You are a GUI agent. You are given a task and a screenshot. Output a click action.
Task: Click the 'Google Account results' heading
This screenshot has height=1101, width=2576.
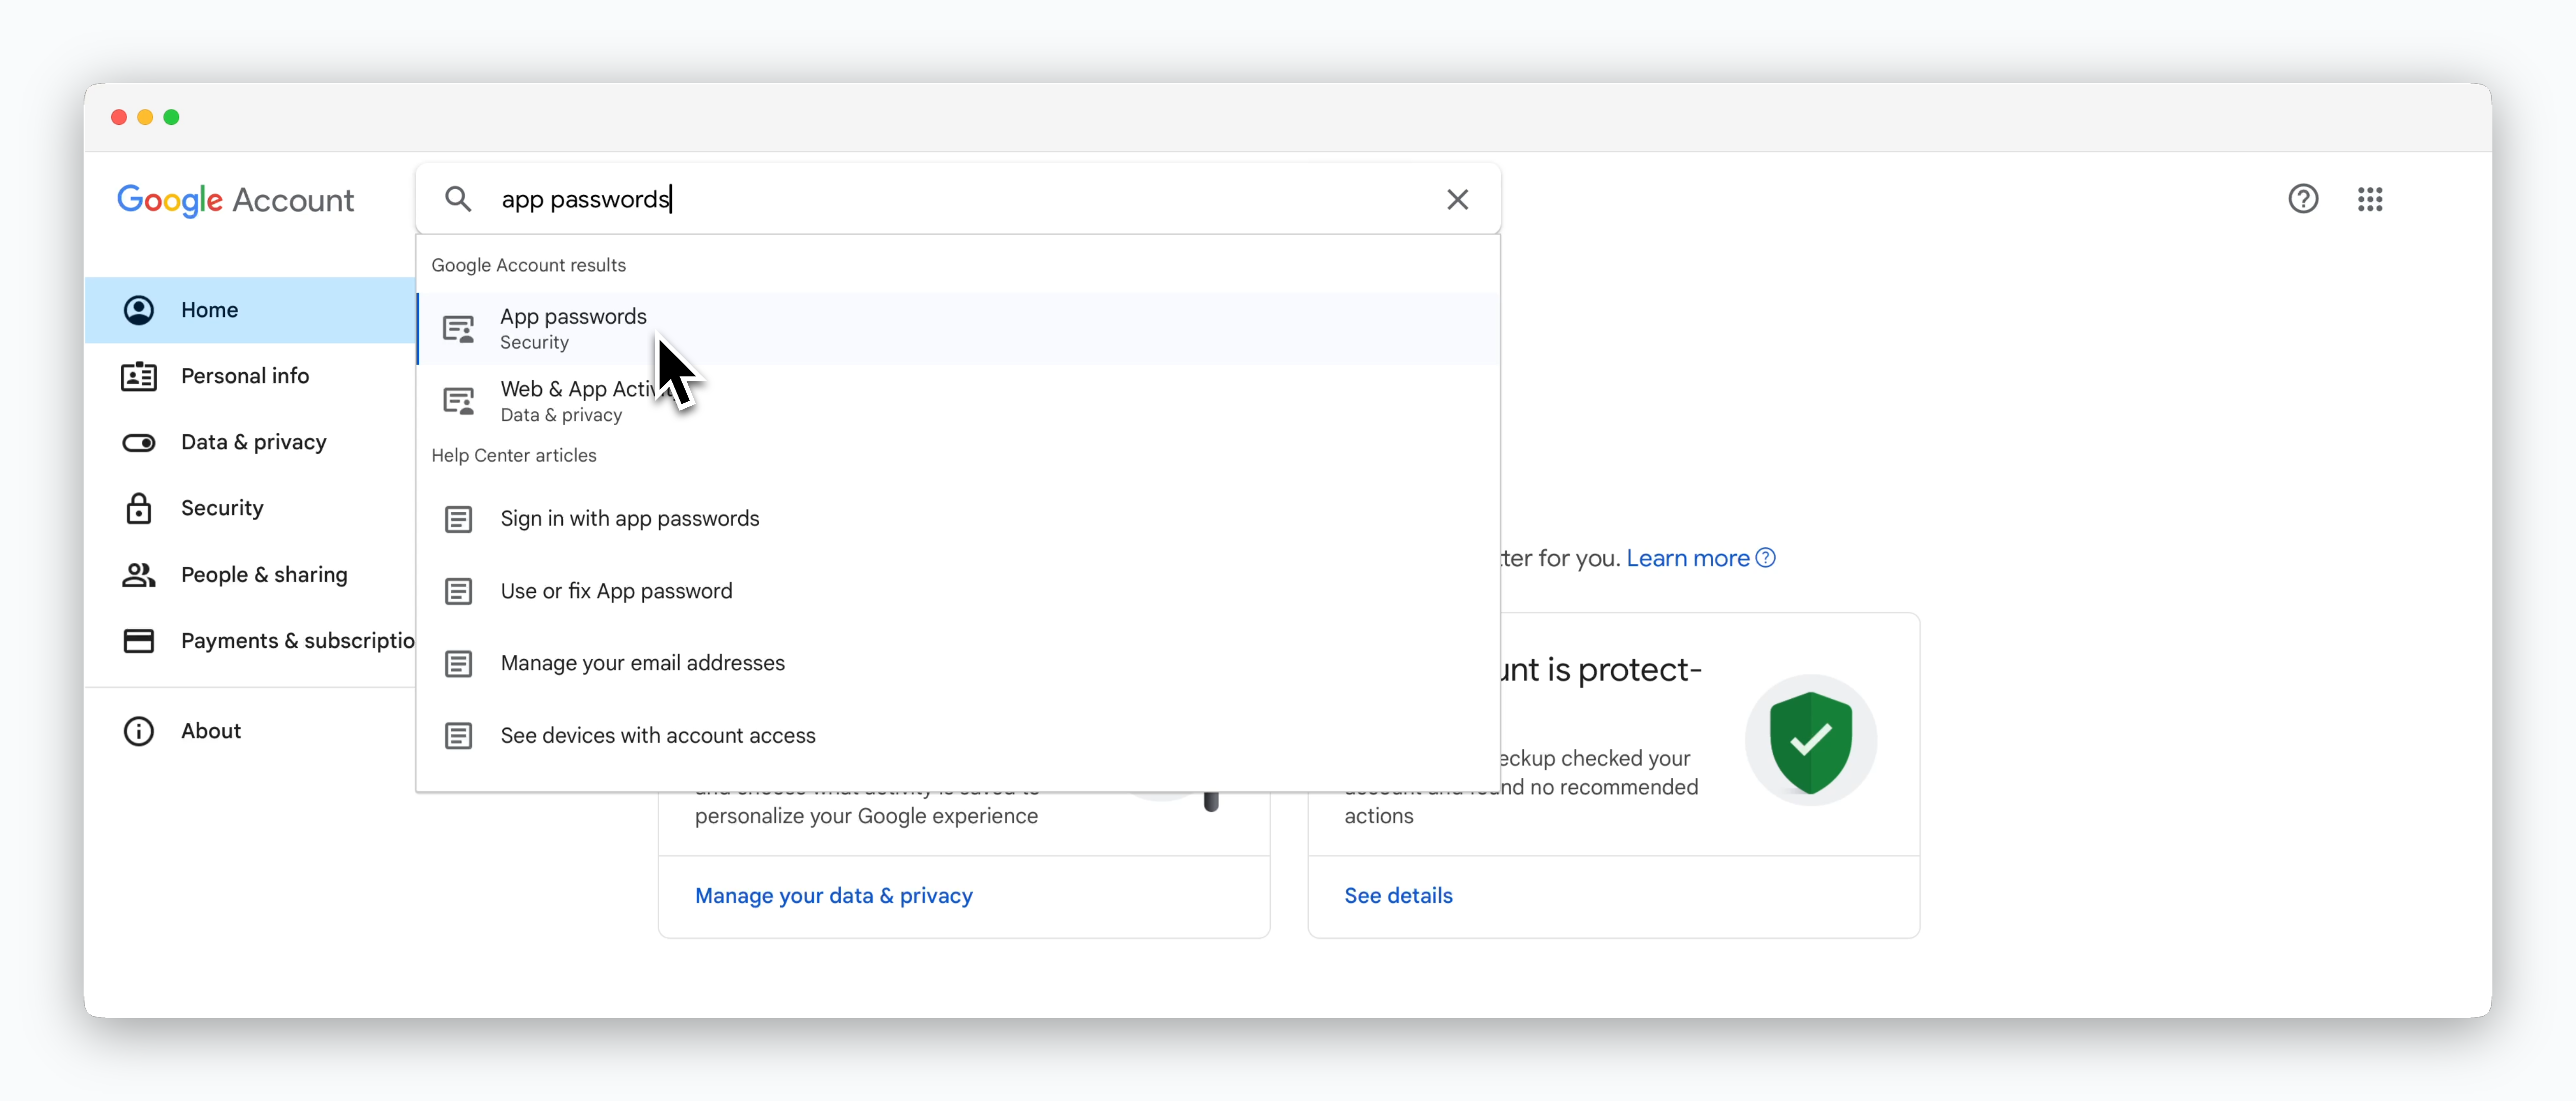(x=528, y=265)
